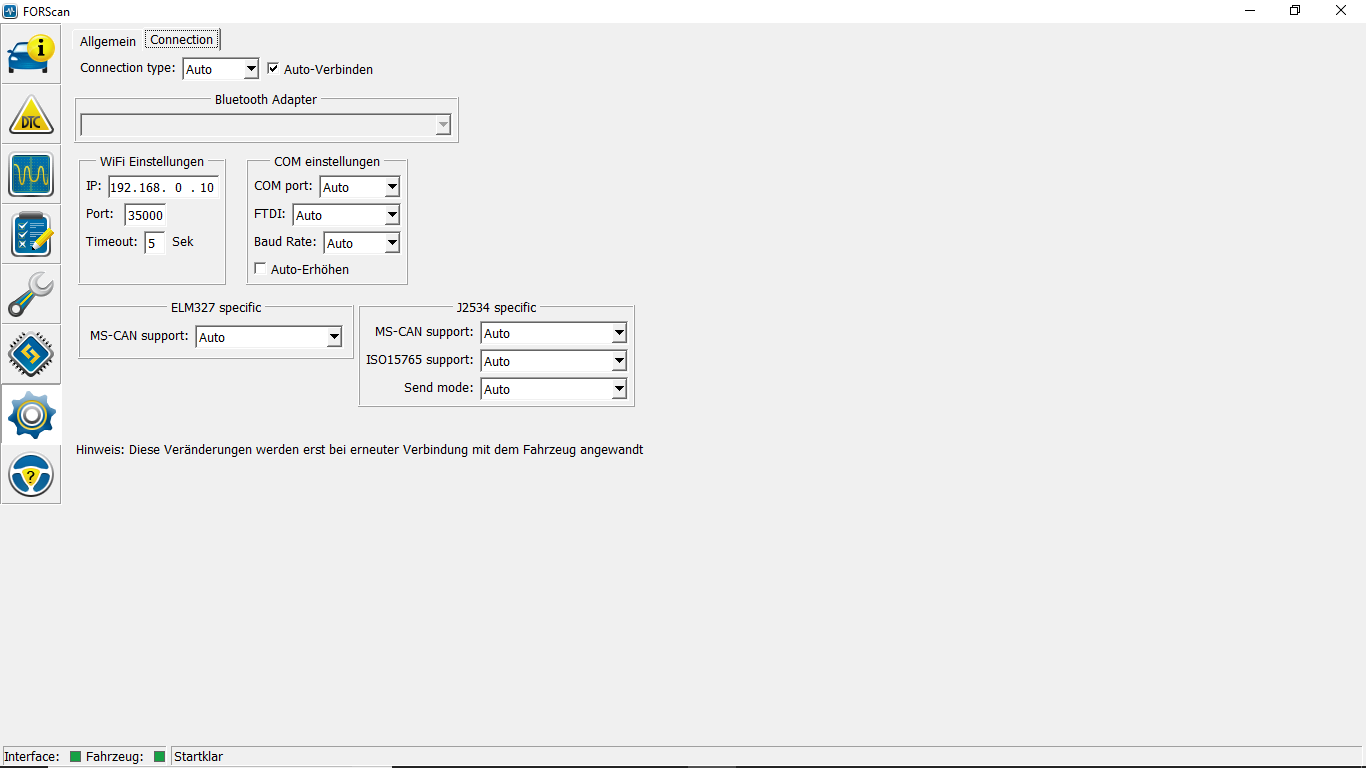Open the oscilloscope live data section
The image size is (1366, 768).
[31, 175]
